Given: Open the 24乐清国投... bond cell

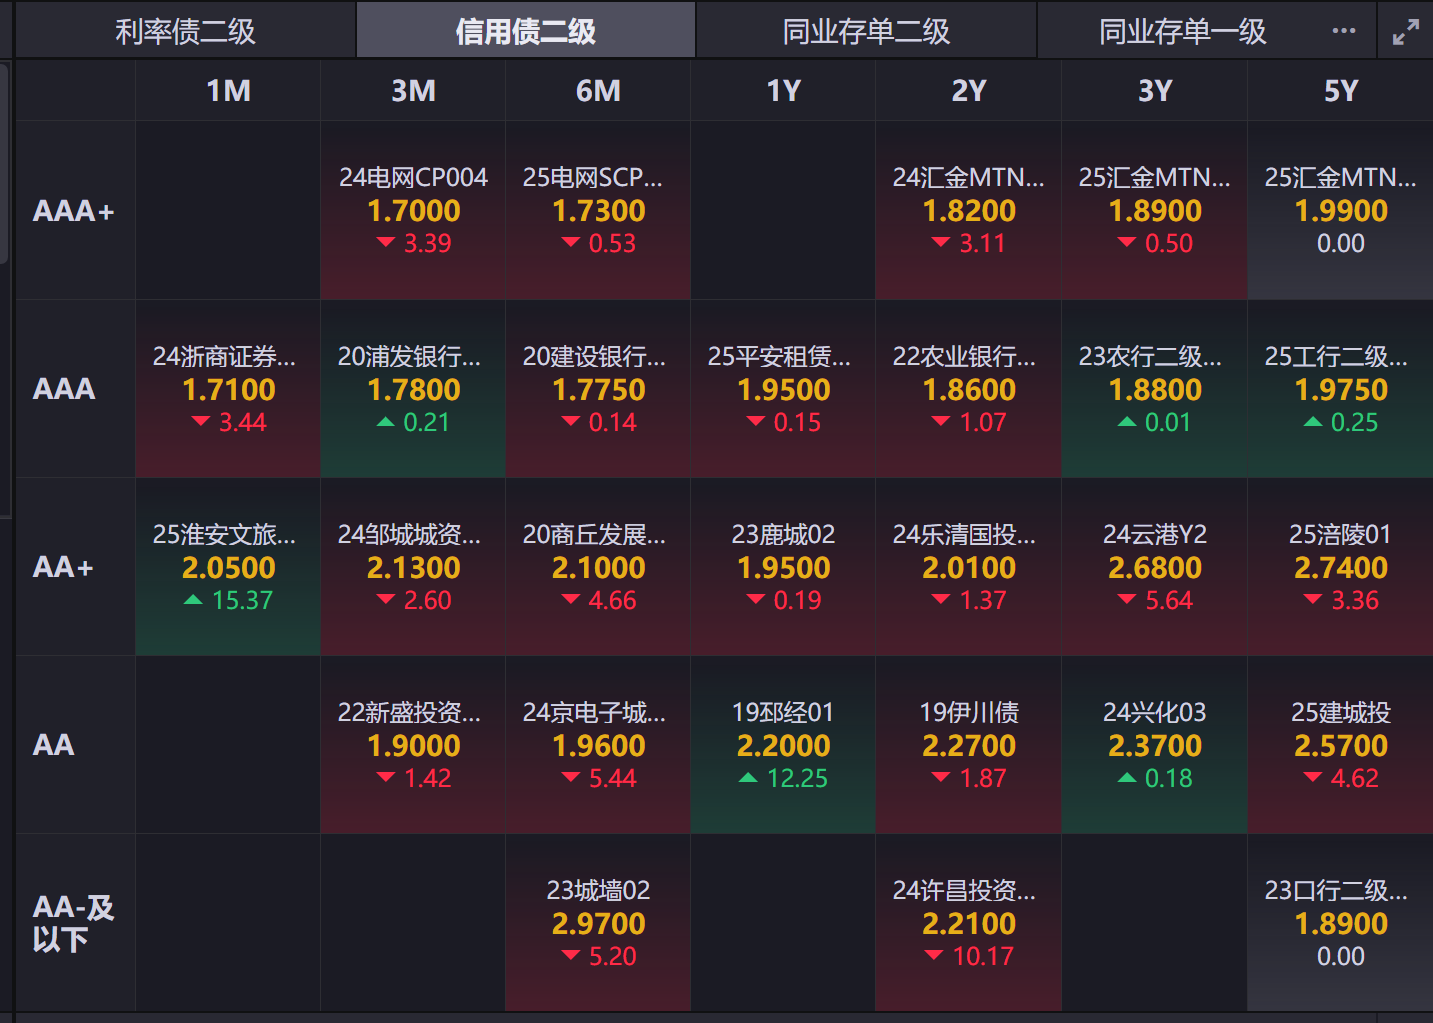Looking at the screenshot, I should pos(968,567).
